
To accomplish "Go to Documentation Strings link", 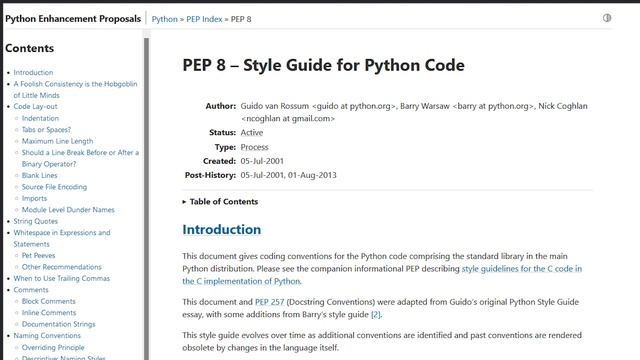I will [x=58, y=324].
